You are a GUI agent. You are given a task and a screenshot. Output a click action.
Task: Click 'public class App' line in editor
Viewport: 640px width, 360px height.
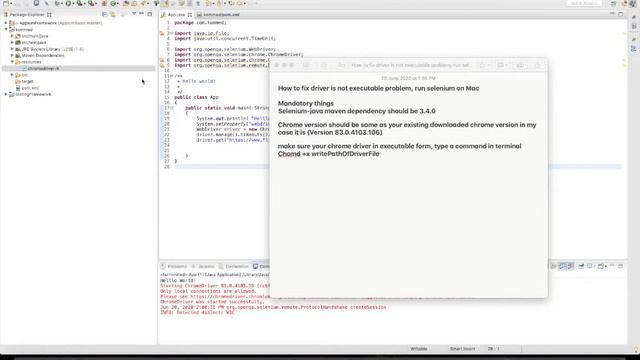click(x=196, y=97)
